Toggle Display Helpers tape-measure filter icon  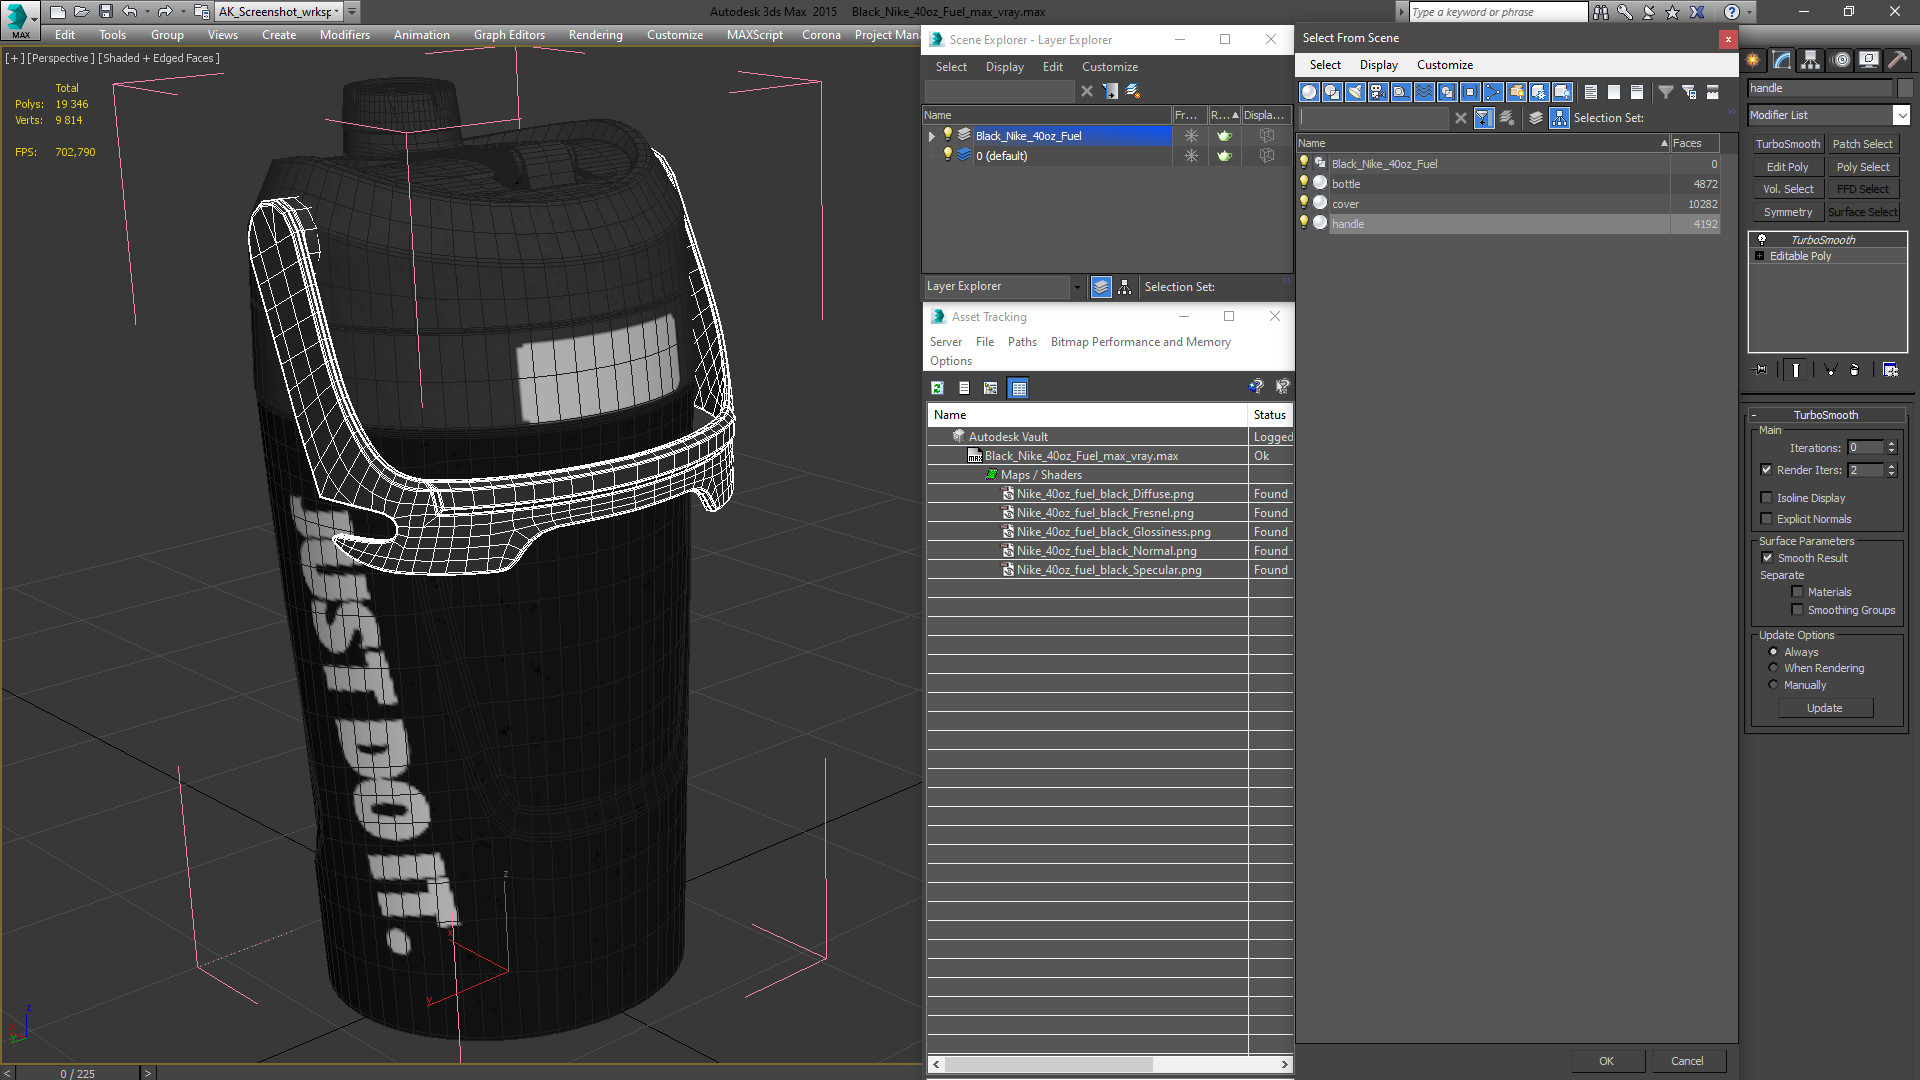[x=1401, y=92]
